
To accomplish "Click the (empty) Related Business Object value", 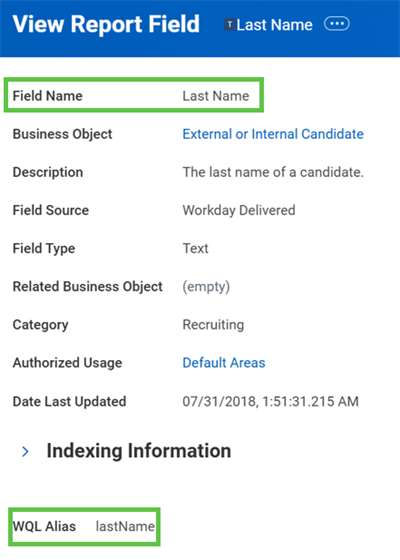I will tap(206, 287).
